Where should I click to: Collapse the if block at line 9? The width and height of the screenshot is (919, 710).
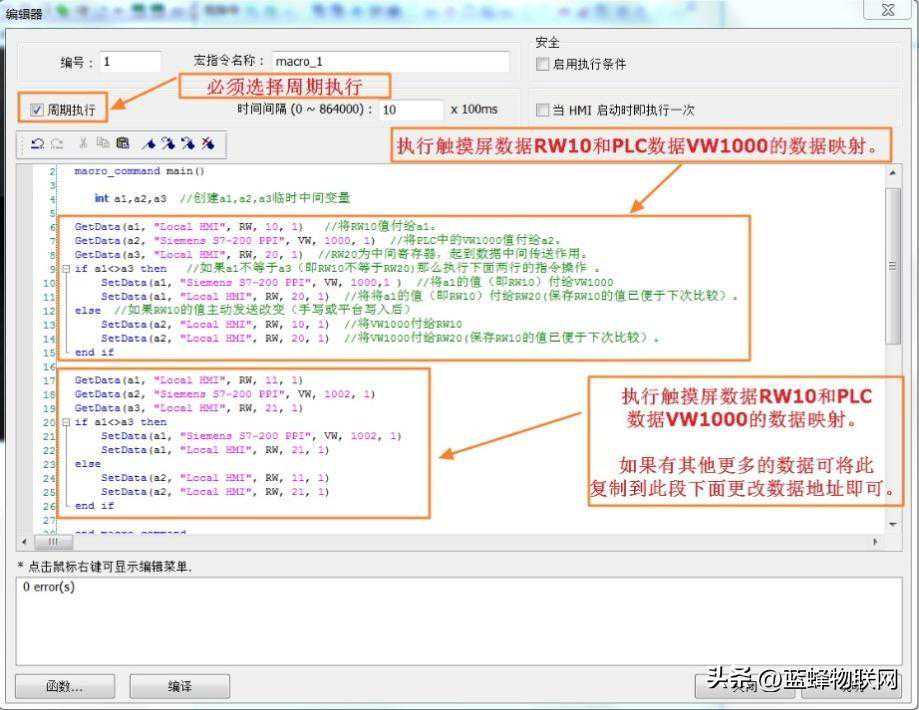click(66, 269)
